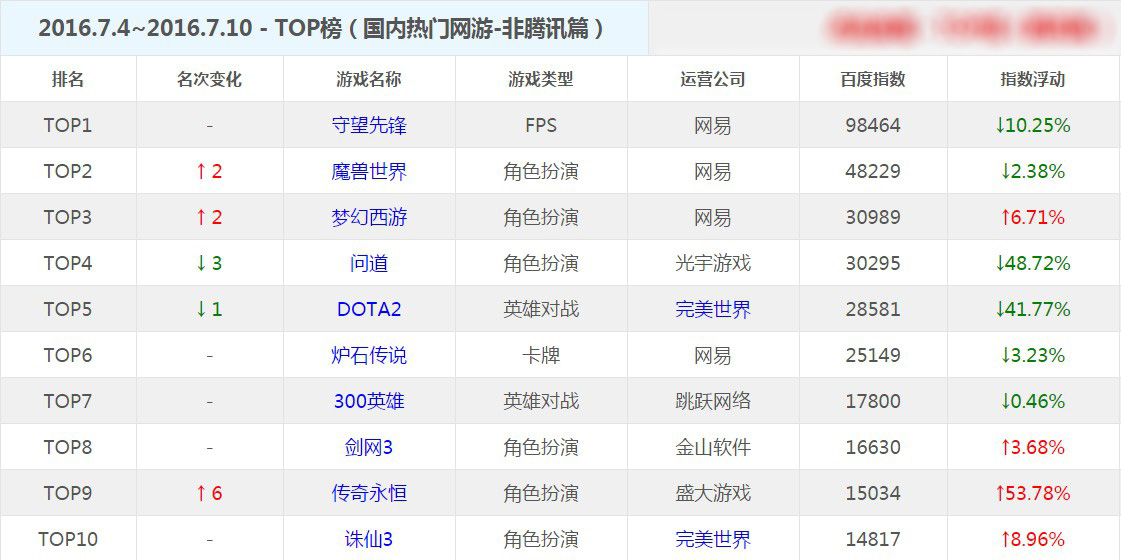Screen dimensions: 1121x560
Task: Click the 游戏名称 column header
Action: (369, 79)
